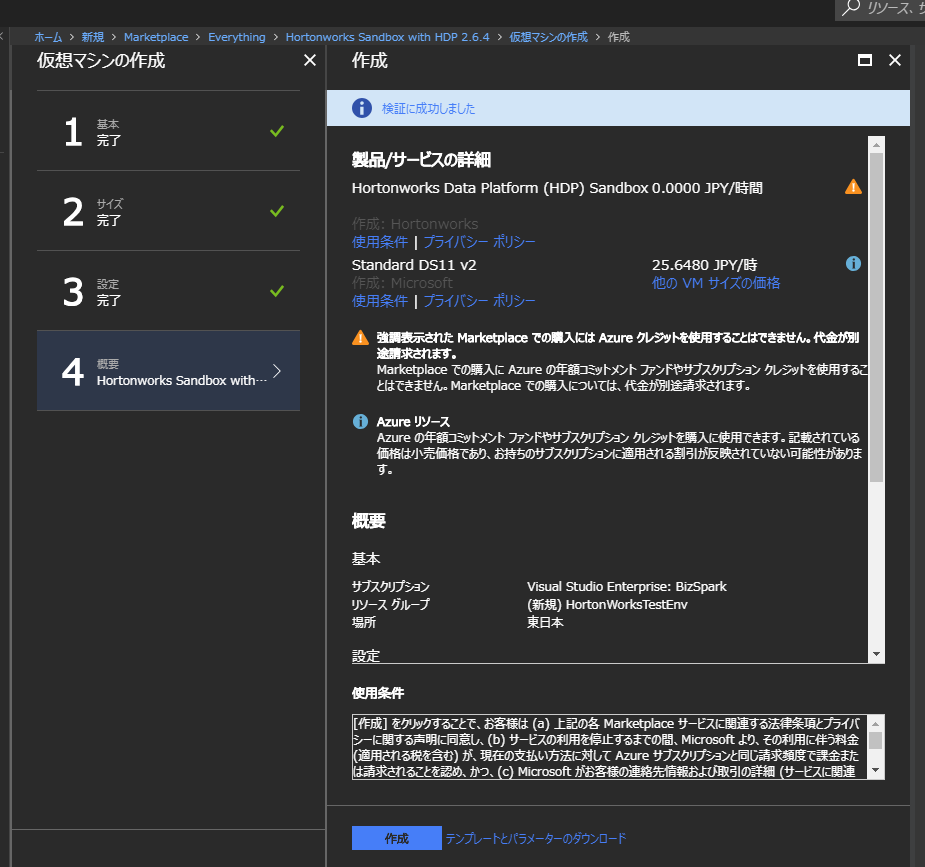The width and height of the screenshot is (925, 867).
Task: Click the green checkmark on step 2 サイズ
Action: 277,211
